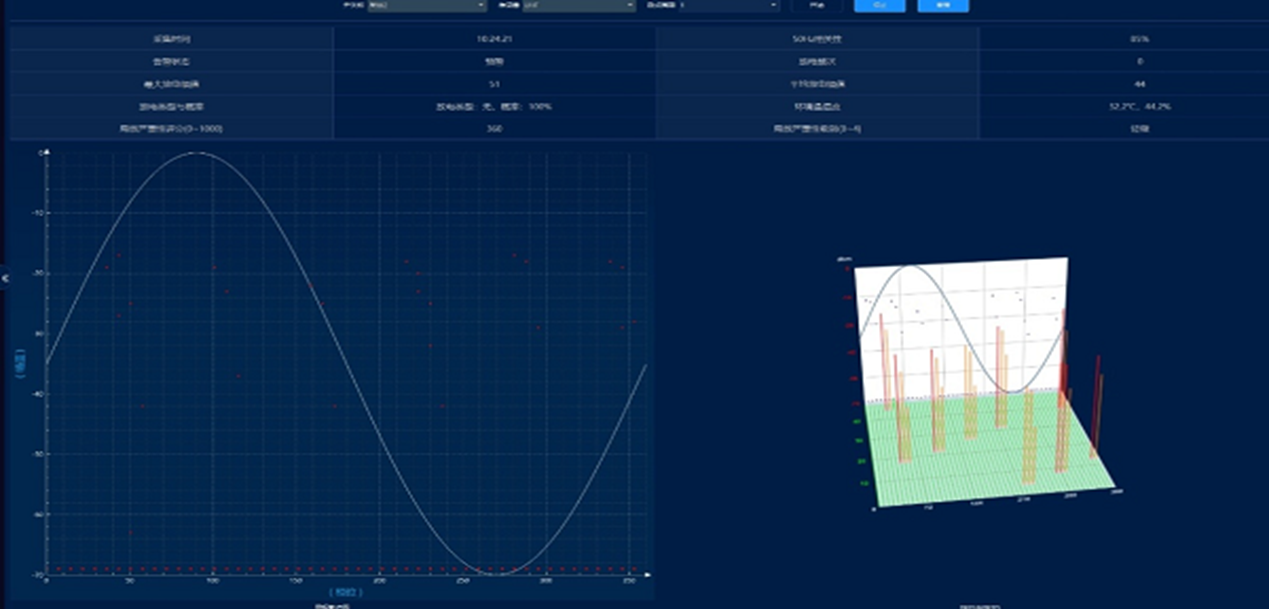Screen dimensions: 1269x609
Task: Click the severity score value 360
Action: coord(495,128)
